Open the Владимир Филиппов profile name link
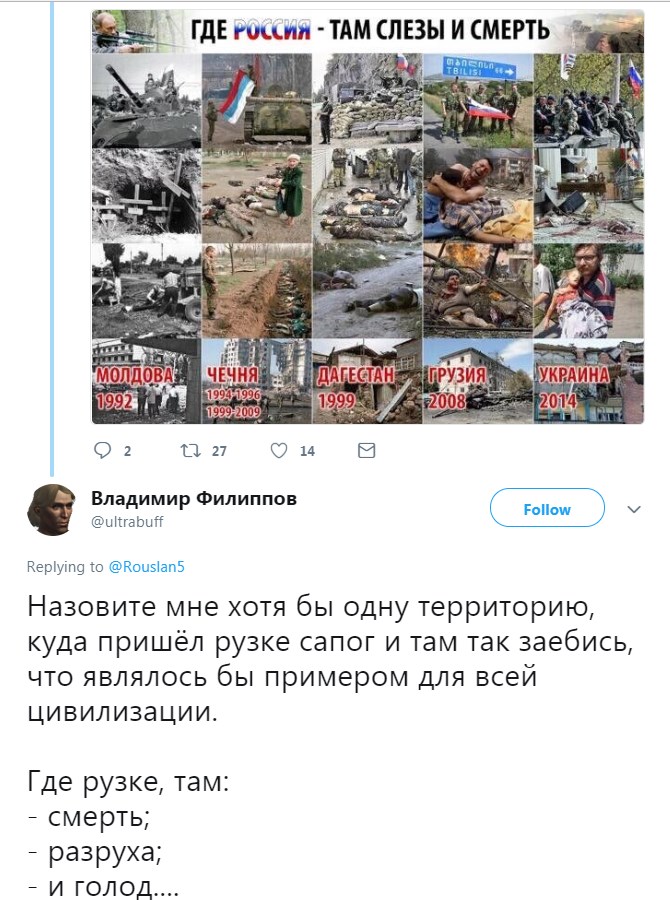The height and width of the screenshot is (900, 670). 194,498
